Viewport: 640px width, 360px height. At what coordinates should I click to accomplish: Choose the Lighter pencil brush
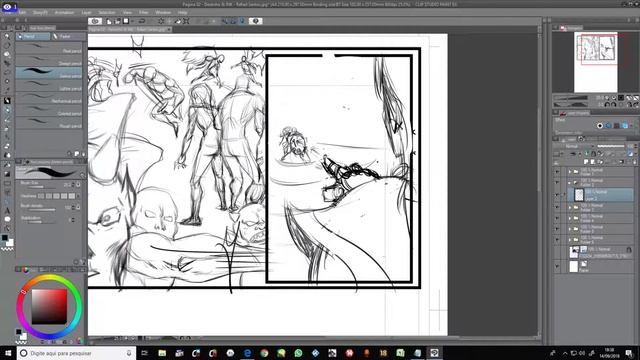pyautogui.click(x=49, y=86)
